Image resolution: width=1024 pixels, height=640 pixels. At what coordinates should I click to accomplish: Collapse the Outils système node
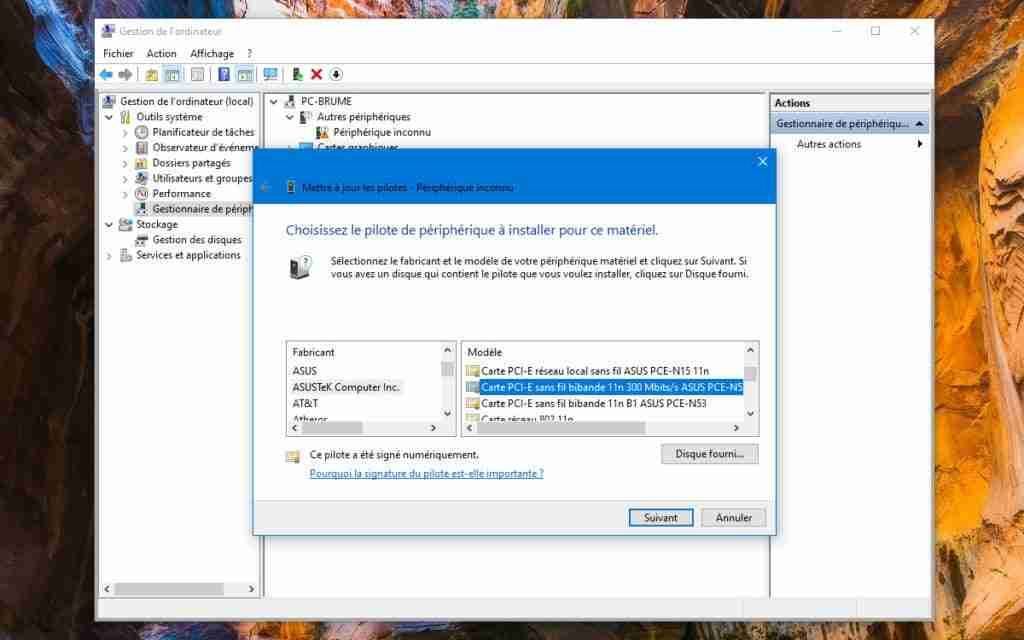[109, 116]
